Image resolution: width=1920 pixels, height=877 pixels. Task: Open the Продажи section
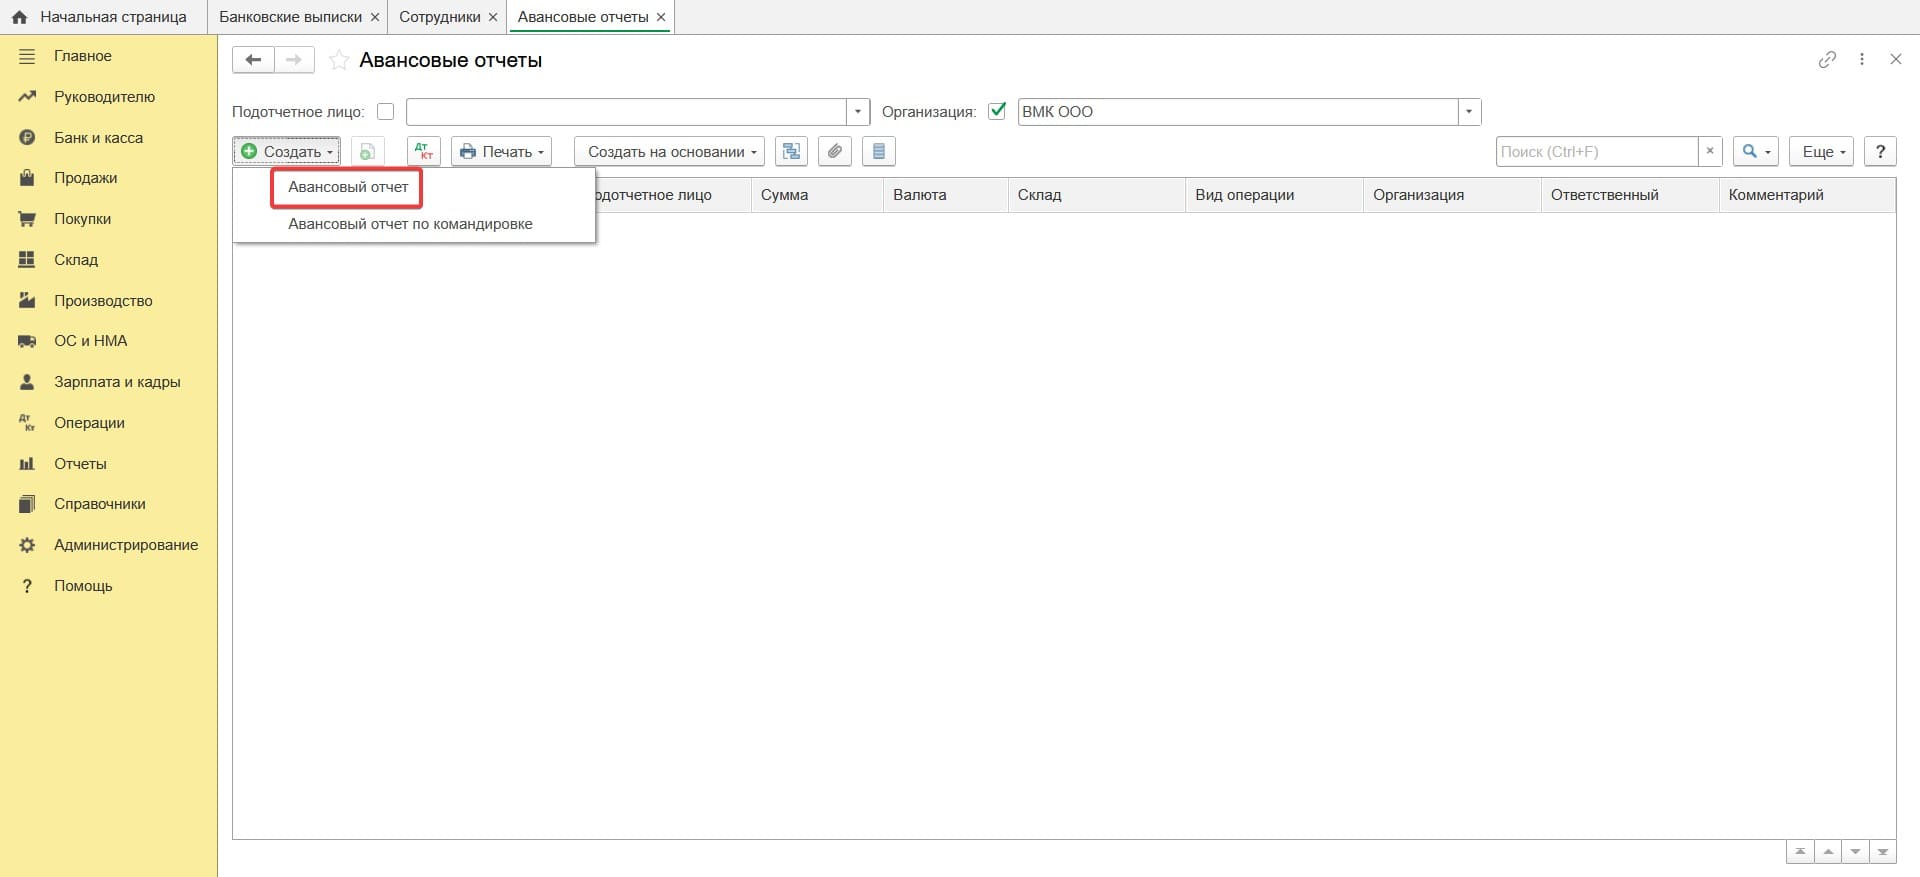click(85, 178)
